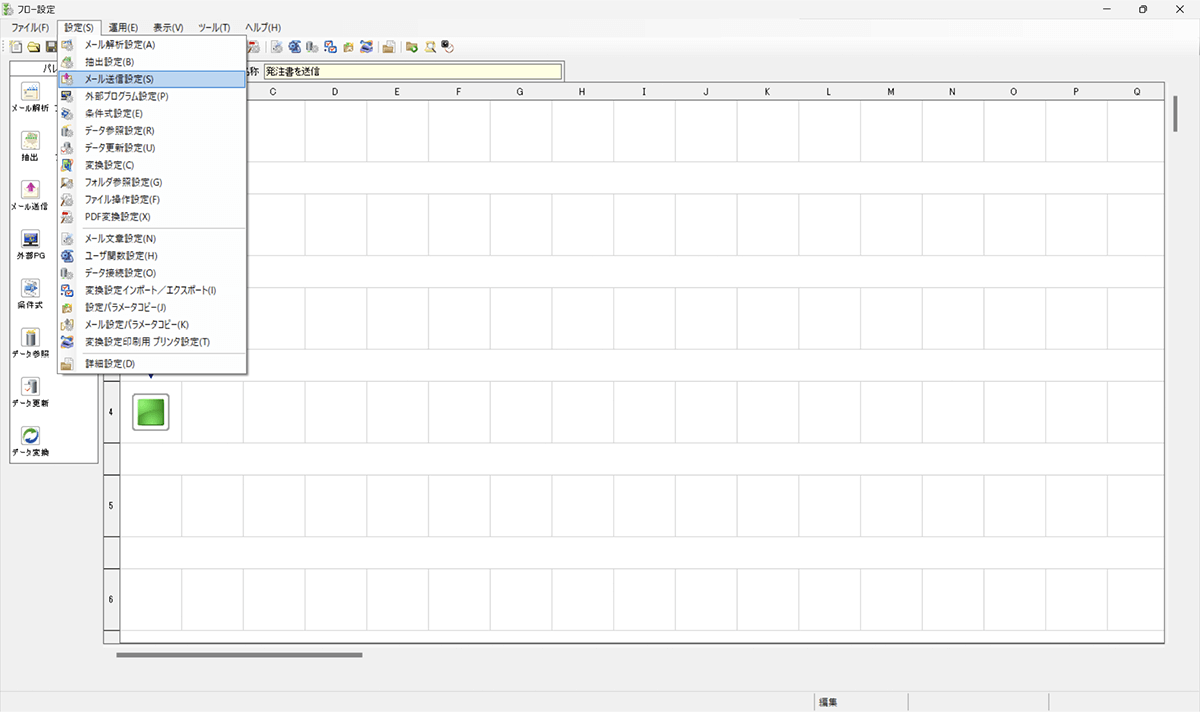This screenshot has width=1200, height=712.
Task: Click the last toolbar icon with clock
Action: (447, 46)
